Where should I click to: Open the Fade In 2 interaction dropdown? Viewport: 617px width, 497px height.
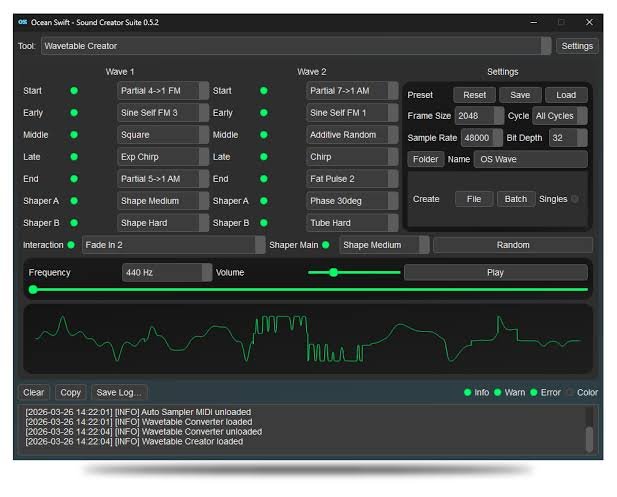[x=174, y=245]
